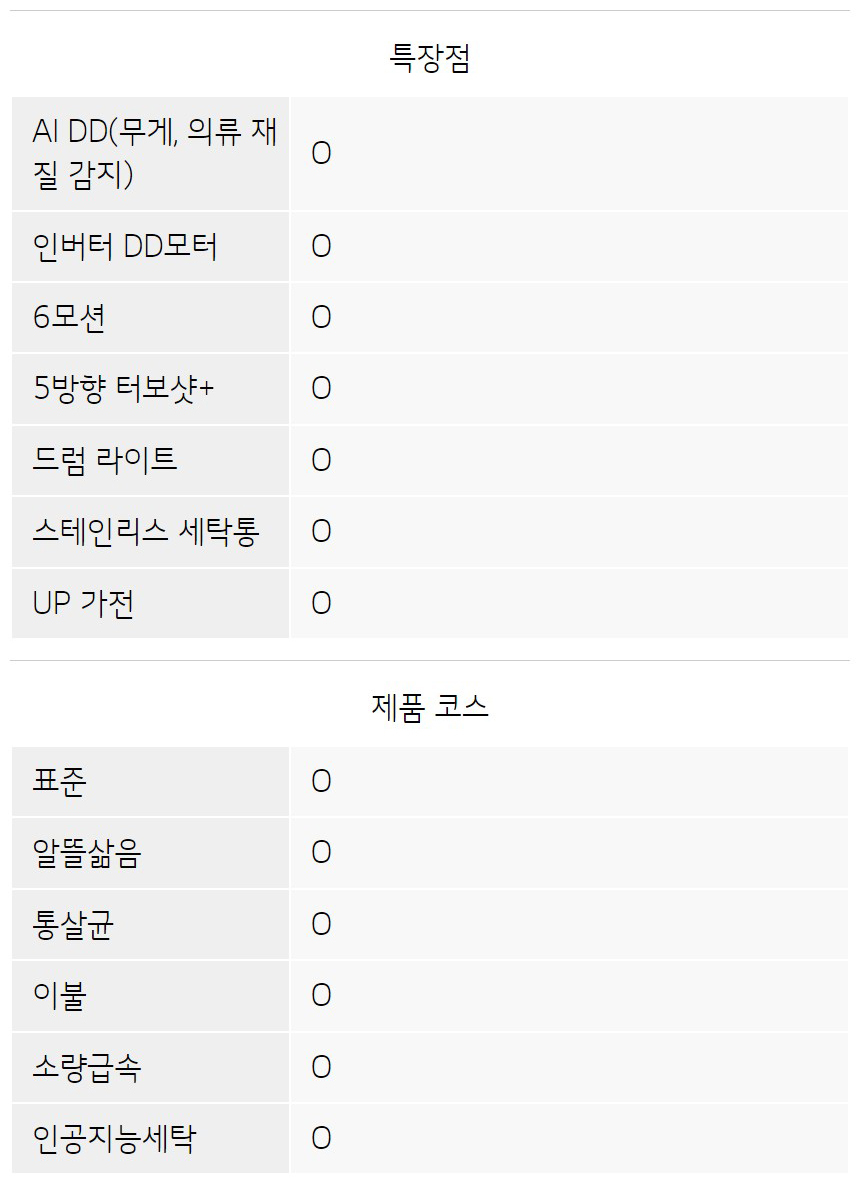Select the 알뜰삶음 course label

pyautogui.click(x=87, y=853)
